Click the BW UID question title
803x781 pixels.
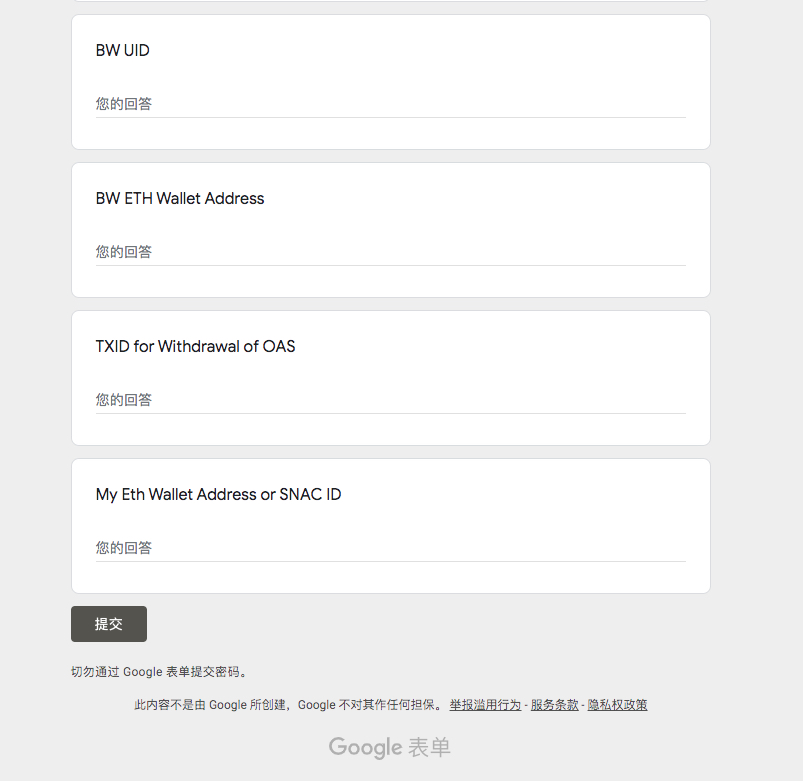pyautogui.click(x=123, y=51)
